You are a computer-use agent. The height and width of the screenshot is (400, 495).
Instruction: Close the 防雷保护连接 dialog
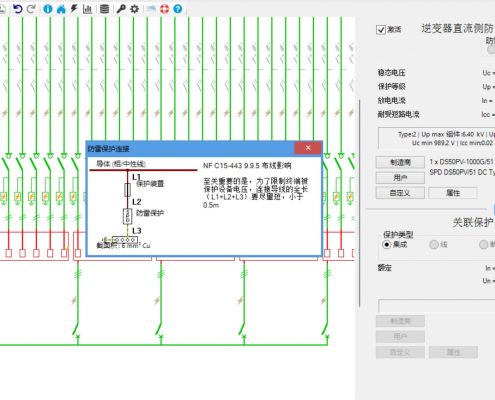pos(308,148)
